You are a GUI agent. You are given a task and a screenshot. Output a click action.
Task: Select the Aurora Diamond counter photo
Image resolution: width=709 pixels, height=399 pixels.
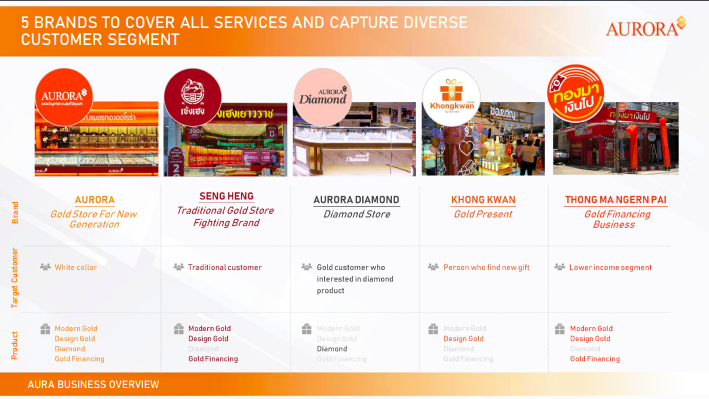(354, 139)
